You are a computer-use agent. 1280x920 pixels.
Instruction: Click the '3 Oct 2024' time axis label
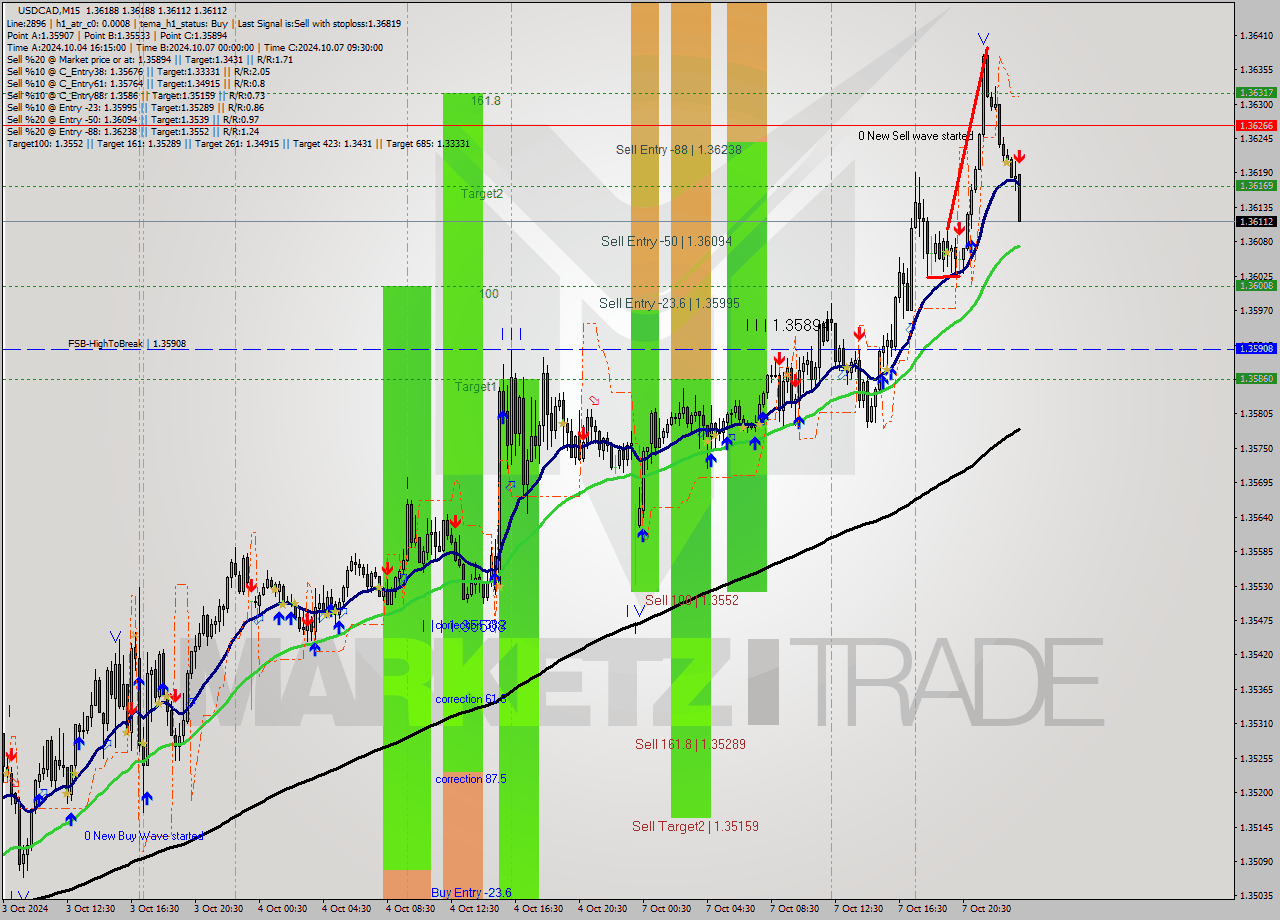pyautogui.click(x=26, y=909)
